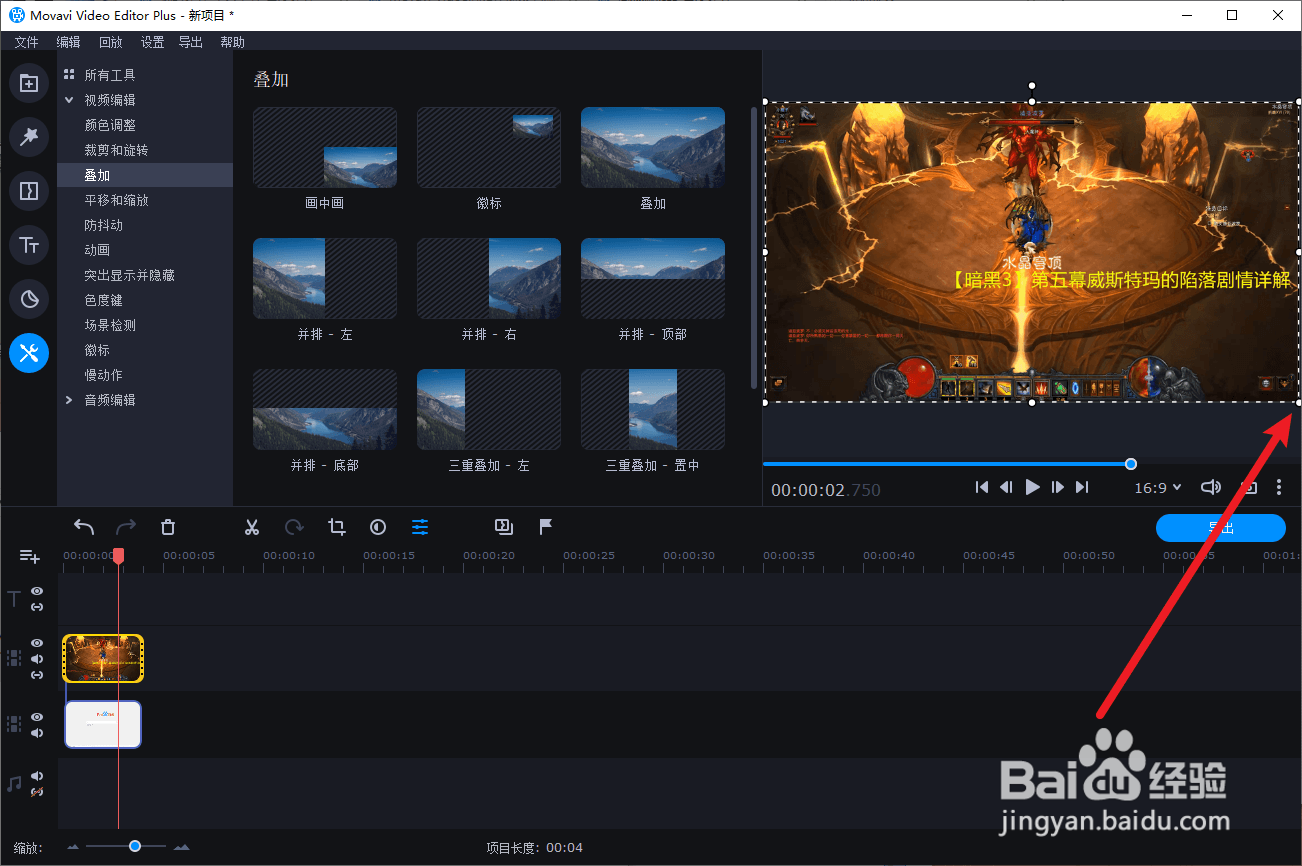Mute the overlay video track
Screen dimensions: 1302x866
coord(37,659)
